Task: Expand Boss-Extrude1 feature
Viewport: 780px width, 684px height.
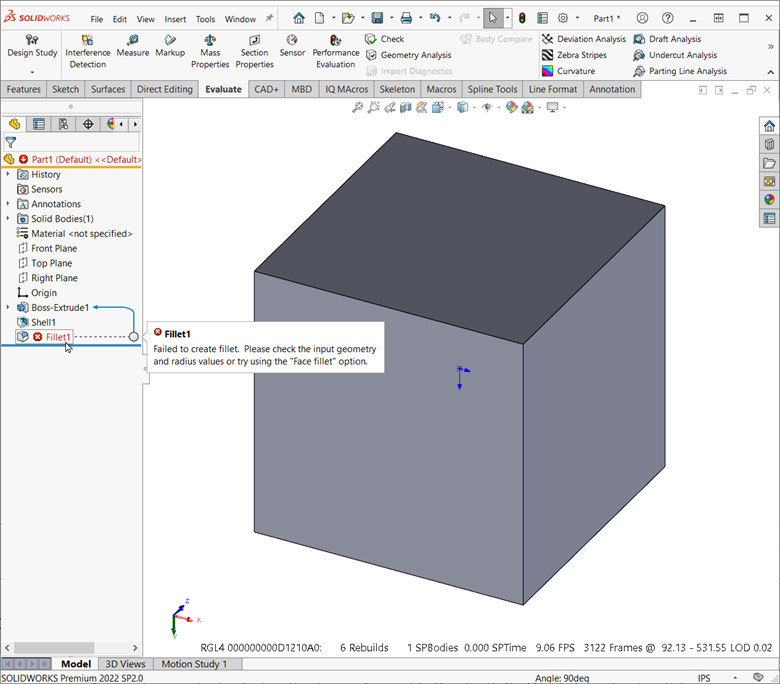Action: click(7, 307)
